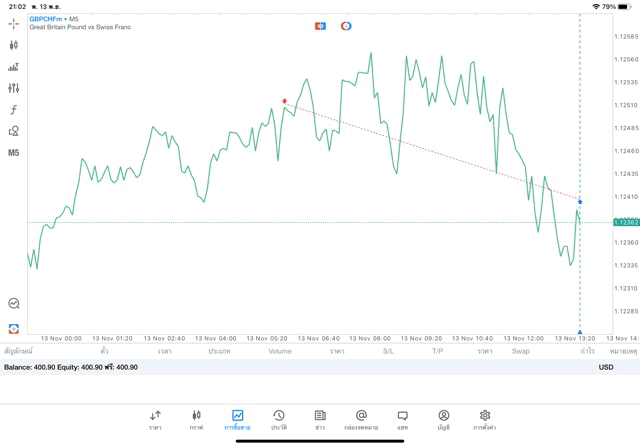Tap the current price label 1.12382
Viewport: 640px width, 447px height.
click(x=626, y=222)
